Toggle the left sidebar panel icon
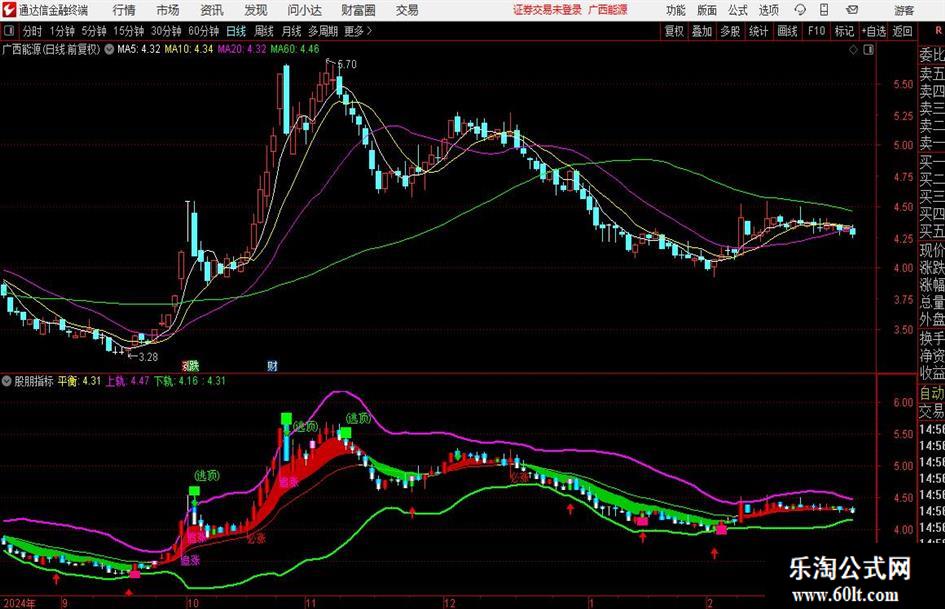945x609 pixels. tap(9, 31)
